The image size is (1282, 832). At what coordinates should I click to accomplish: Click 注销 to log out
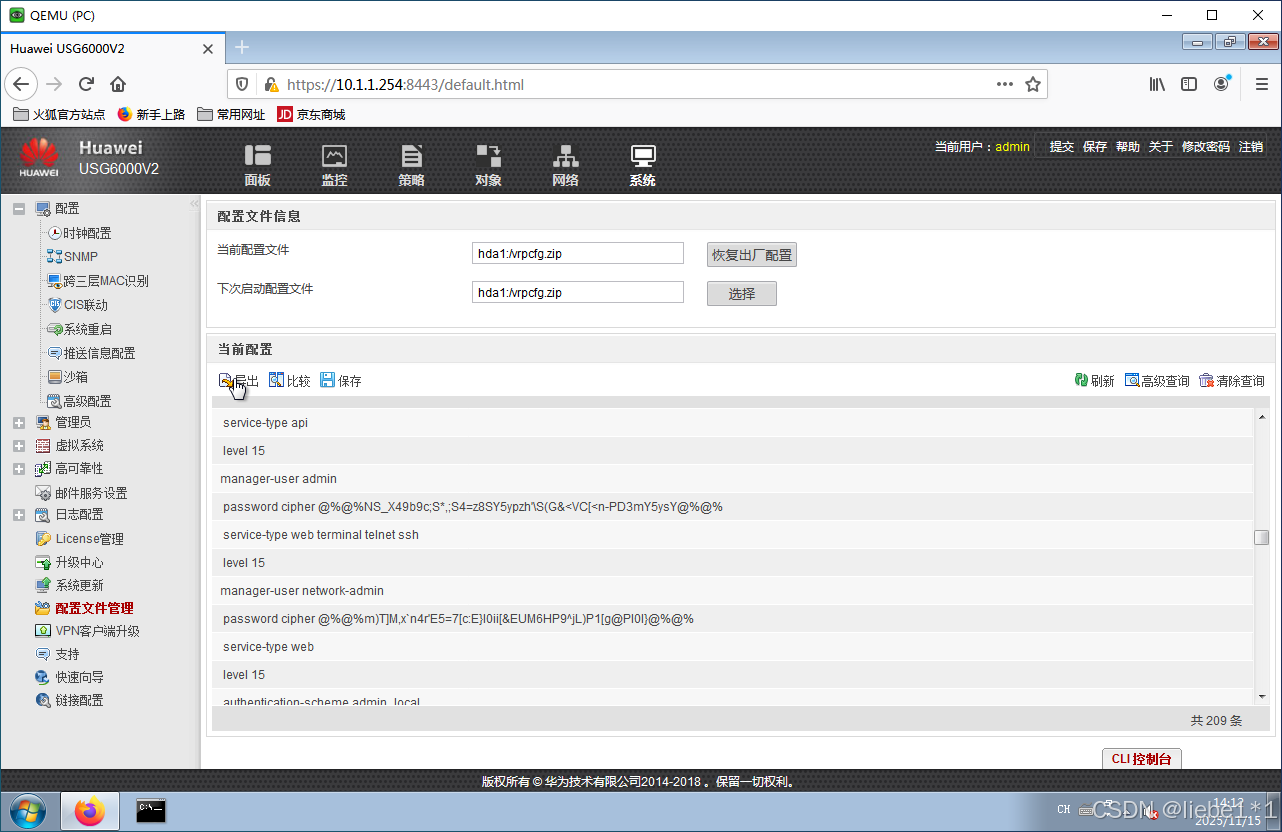[x=1251, y=146]
